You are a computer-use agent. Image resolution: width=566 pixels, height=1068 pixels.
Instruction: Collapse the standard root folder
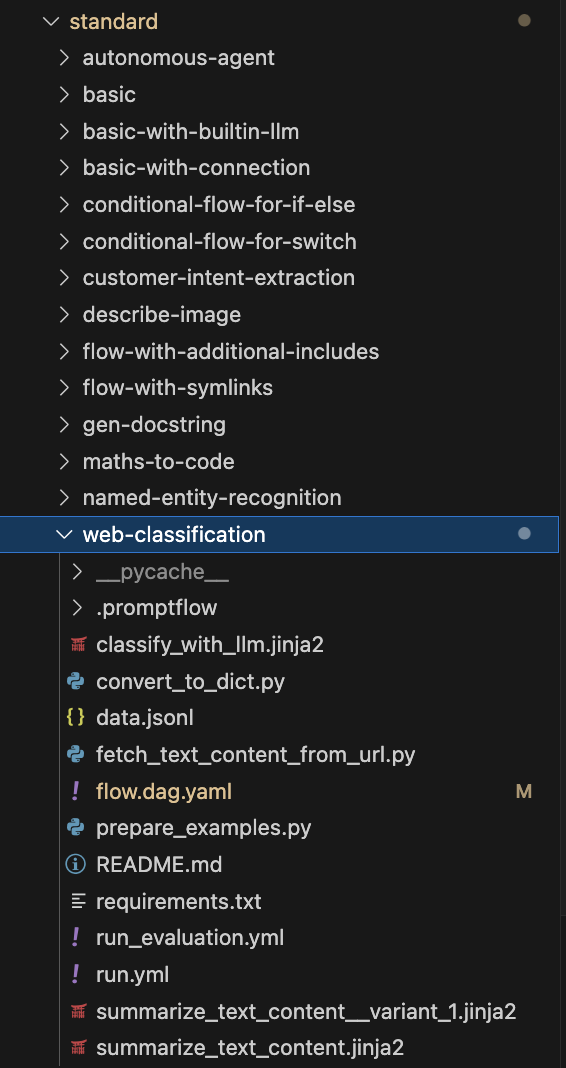(x=51, y=21)
